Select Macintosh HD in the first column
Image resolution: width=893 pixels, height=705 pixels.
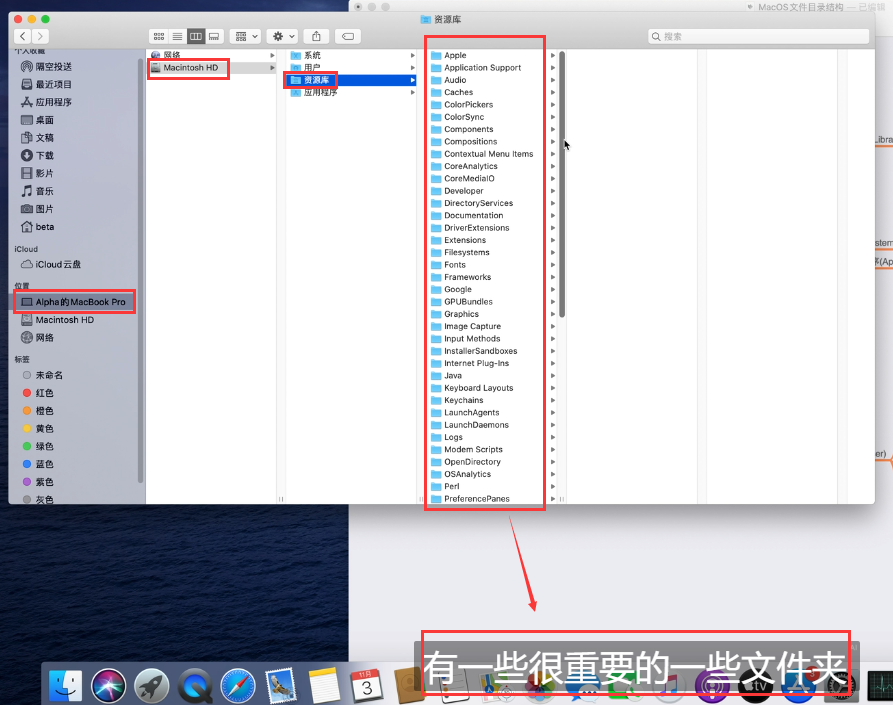click(212, 68)
